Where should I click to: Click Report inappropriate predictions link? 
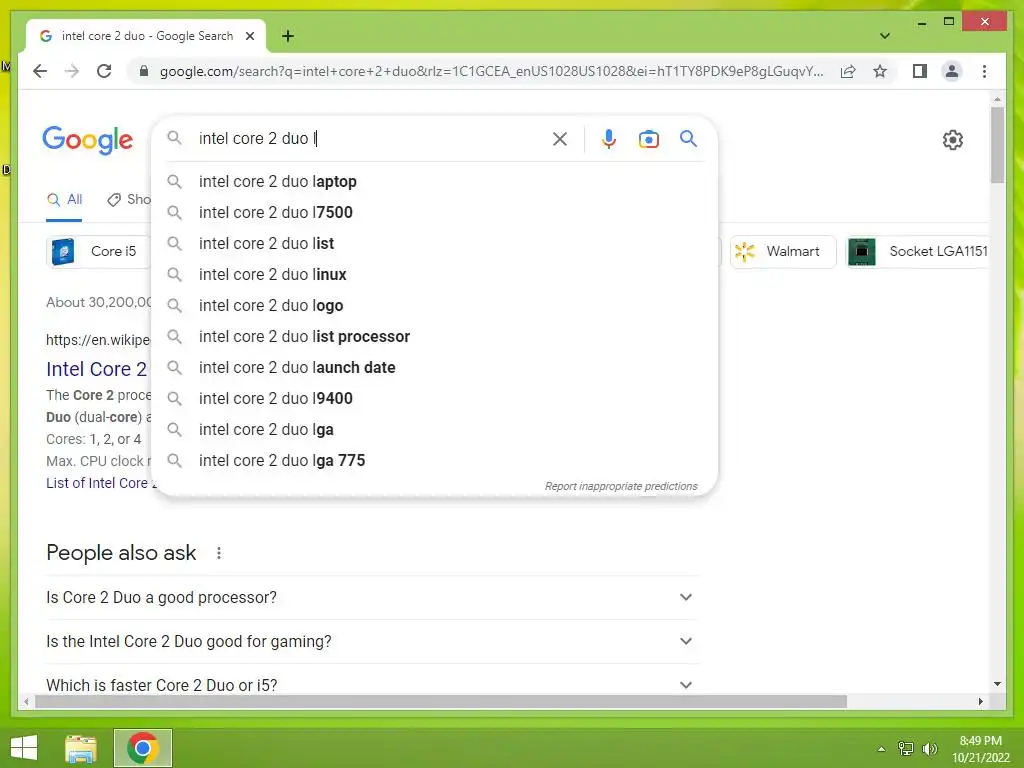620,486
